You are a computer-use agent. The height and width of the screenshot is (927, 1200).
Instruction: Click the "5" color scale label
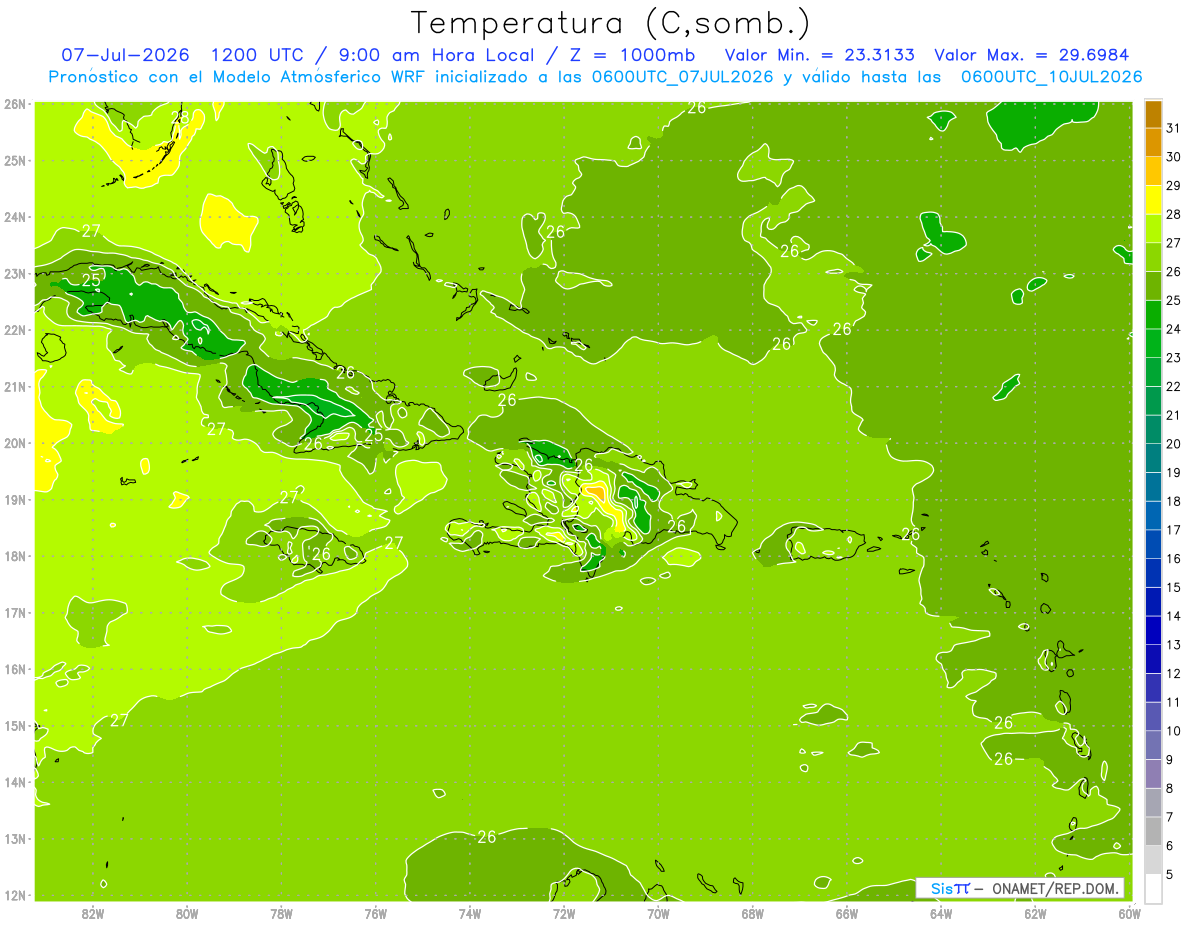pos(1171,875)
